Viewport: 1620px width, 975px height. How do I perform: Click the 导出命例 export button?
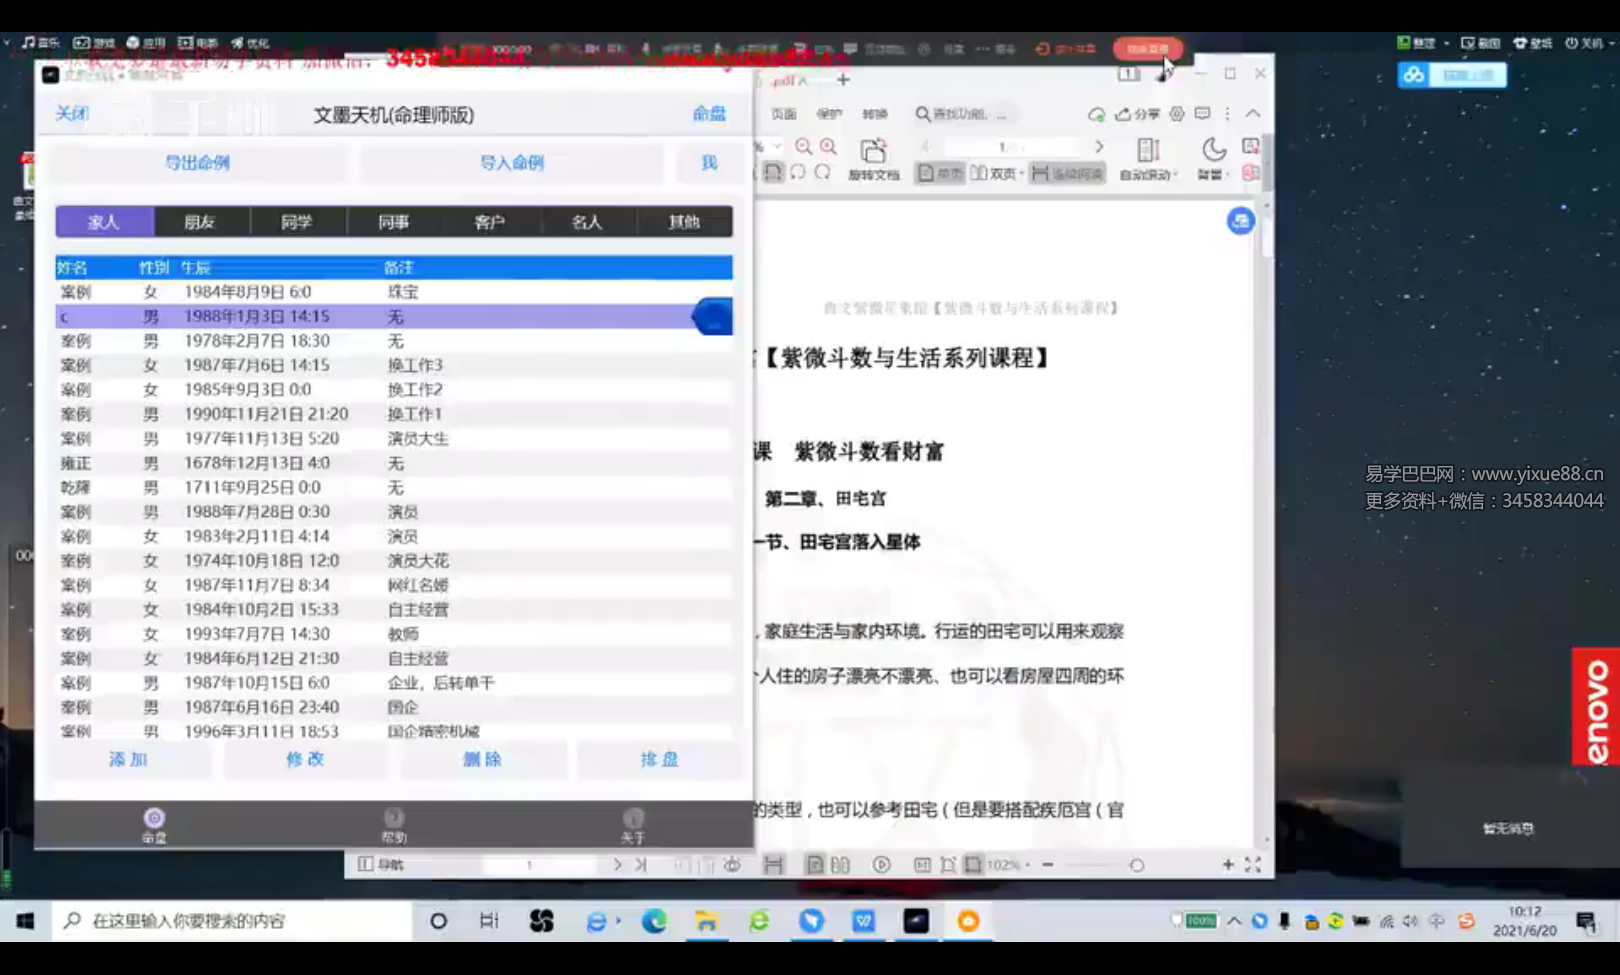(197, 163)
